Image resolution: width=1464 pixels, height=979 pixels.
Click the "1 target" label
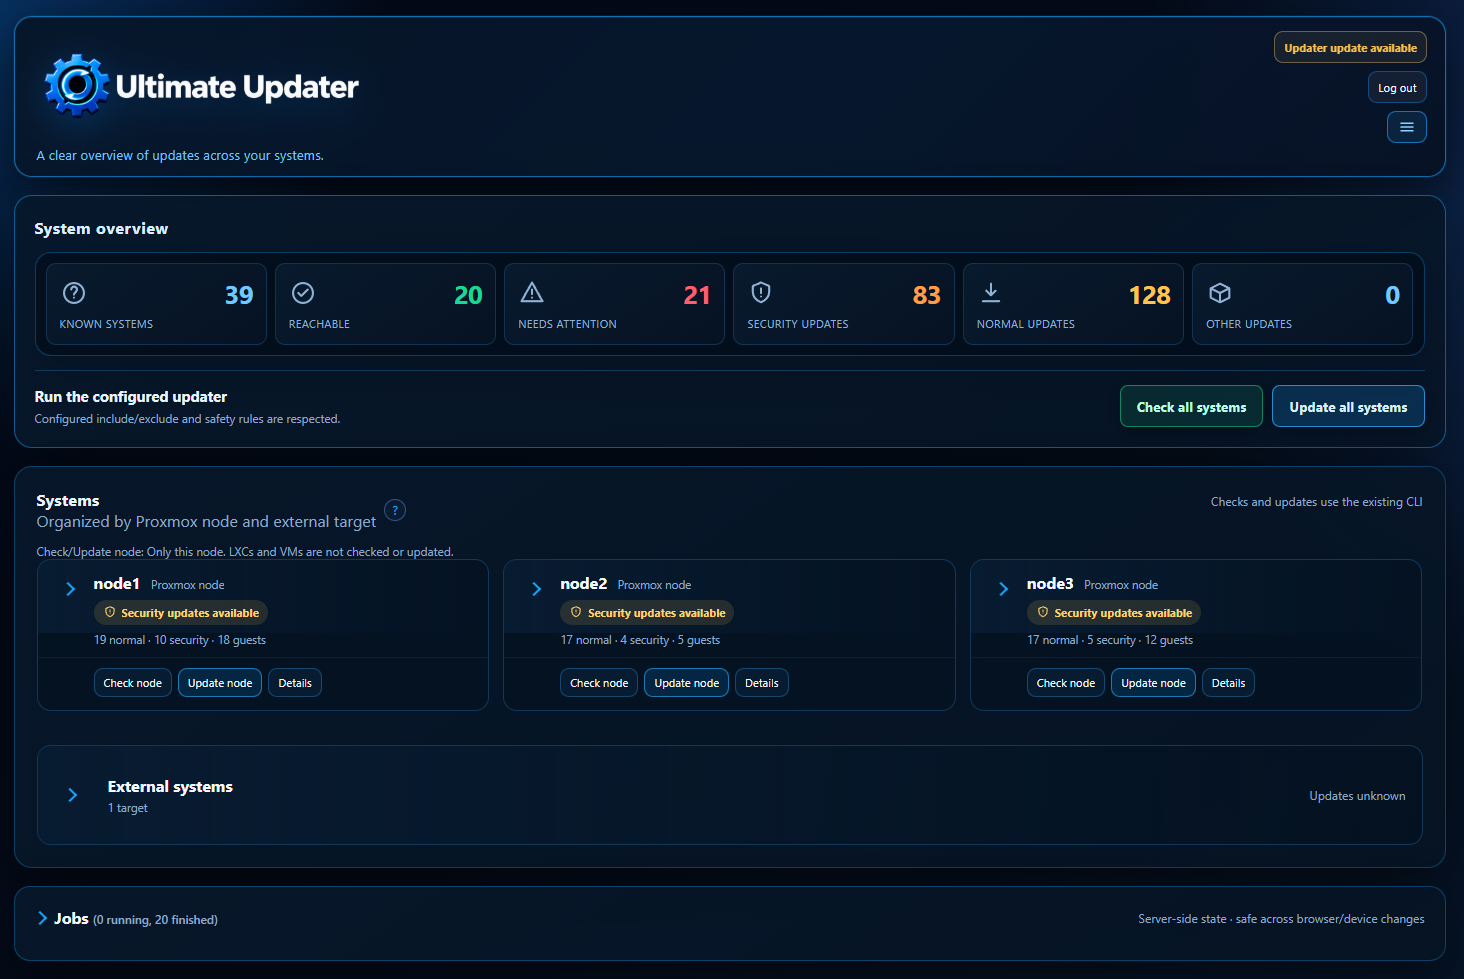[x=128, y=808]
